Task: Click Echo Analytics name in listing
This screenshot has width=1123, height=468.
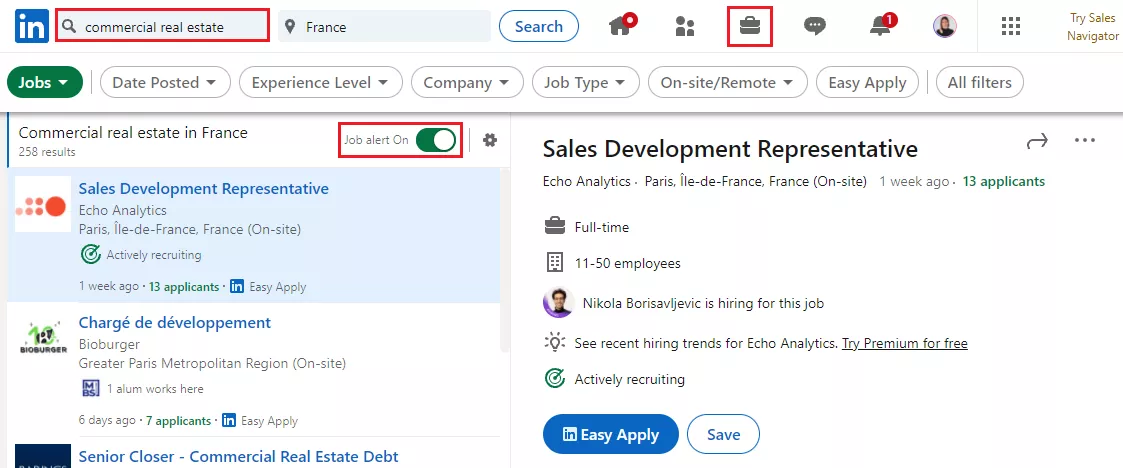Action: [x=122, y=211]
